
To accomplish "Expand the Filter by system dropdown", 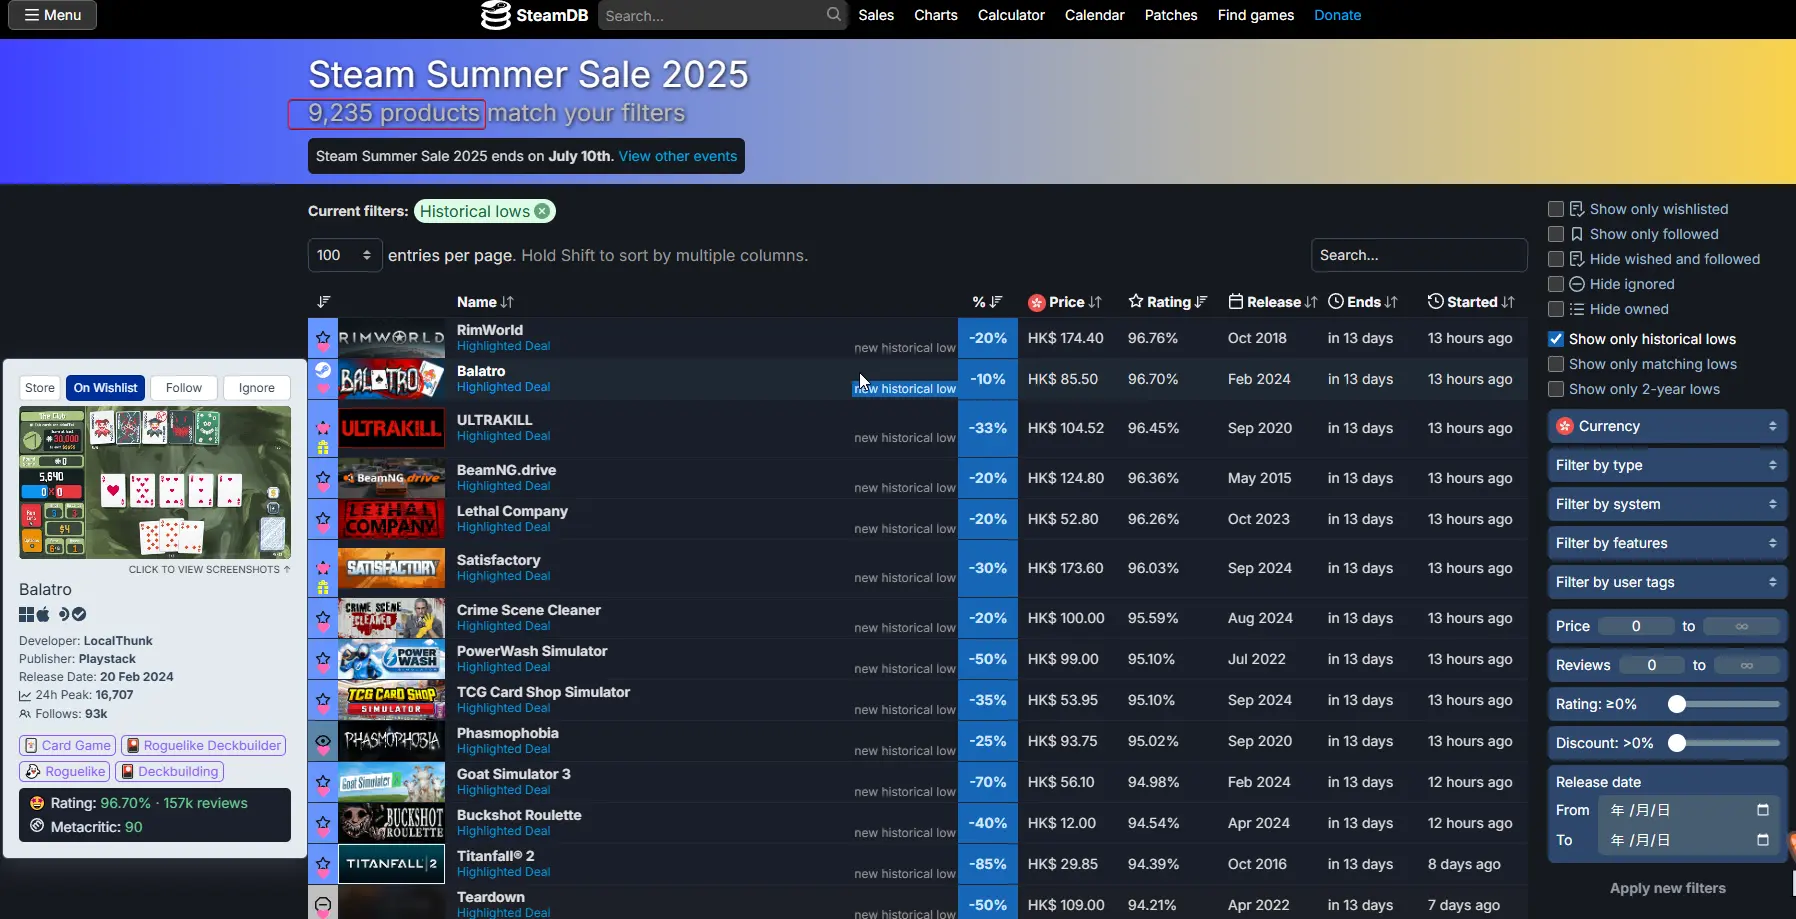I will coord(1667,504).
